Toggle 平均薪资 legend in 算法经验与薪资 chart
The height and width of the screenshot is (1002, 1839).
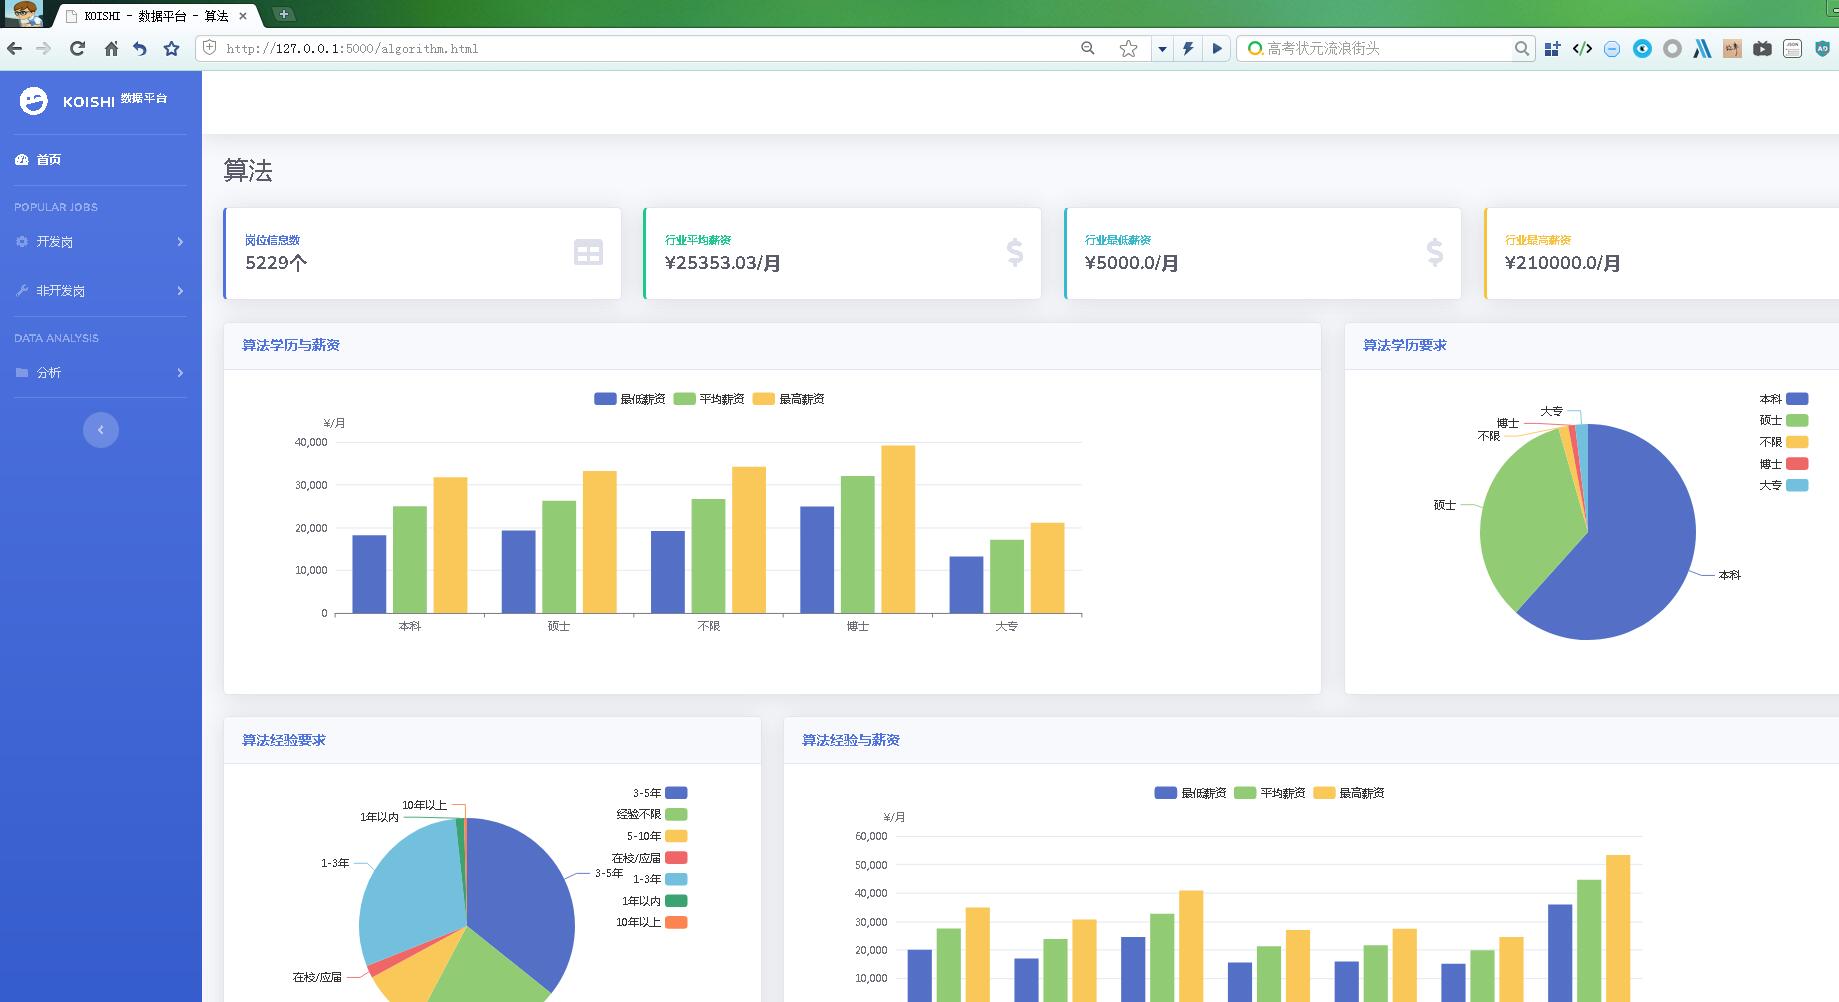[1269, 793]
